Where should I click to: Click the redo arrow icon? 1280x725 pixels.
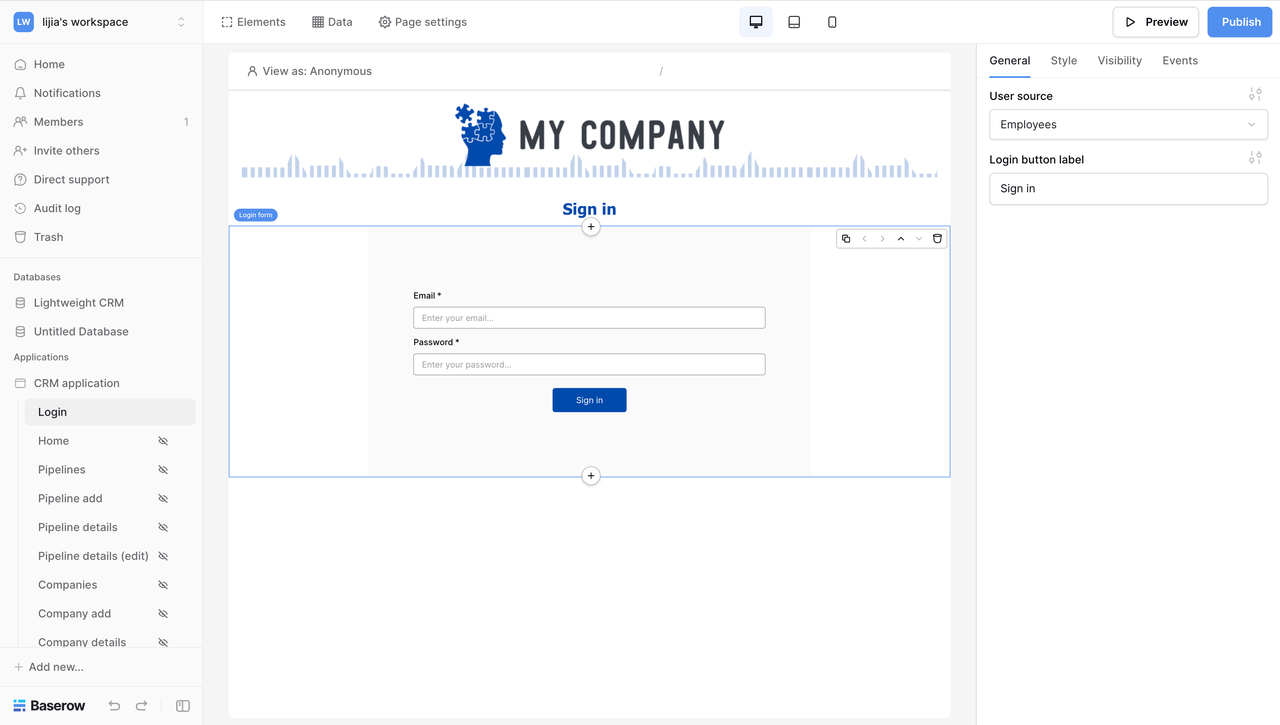pos(141,706)
